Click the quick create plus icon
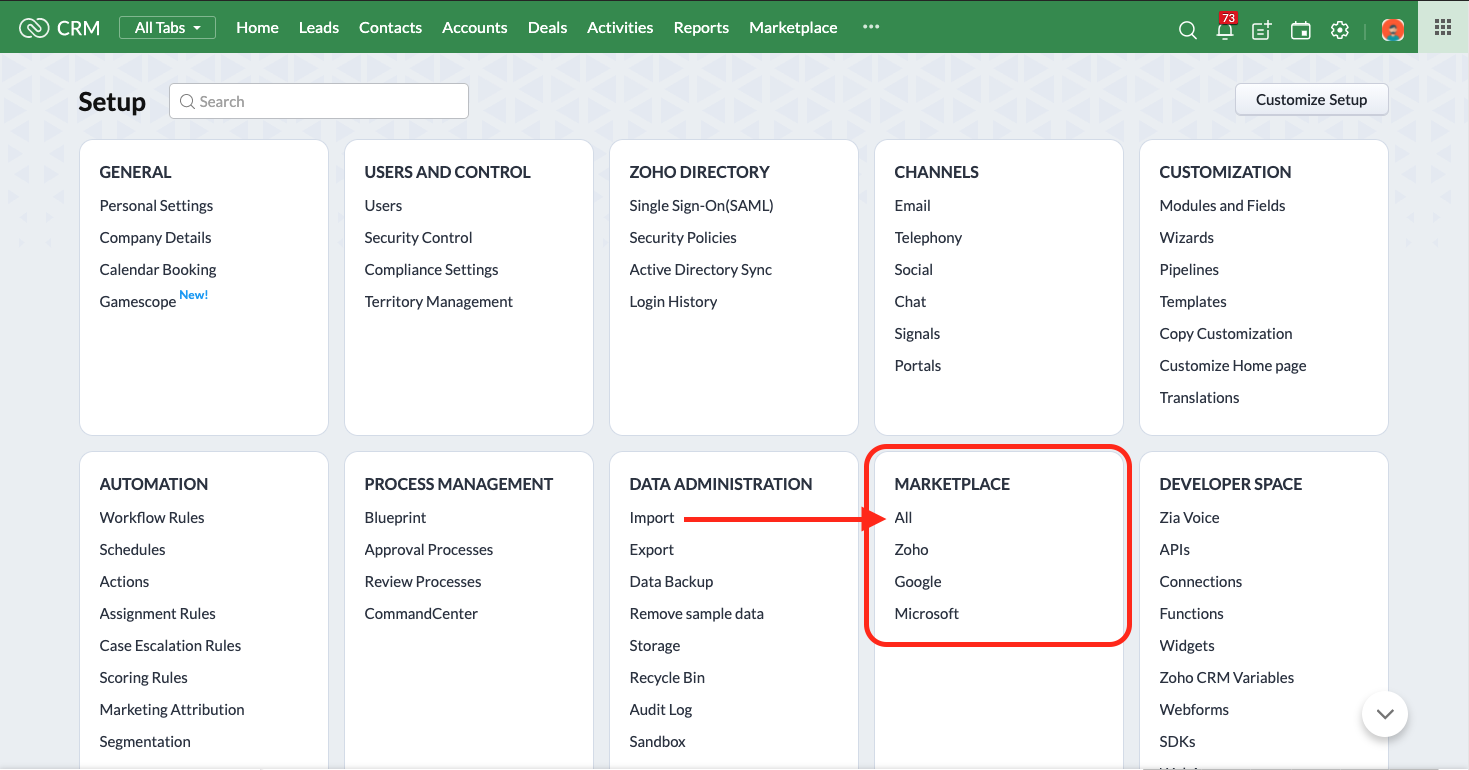Image resolution: width=1469 pixels, height=770 pixels. click(x=1262, y=30)
